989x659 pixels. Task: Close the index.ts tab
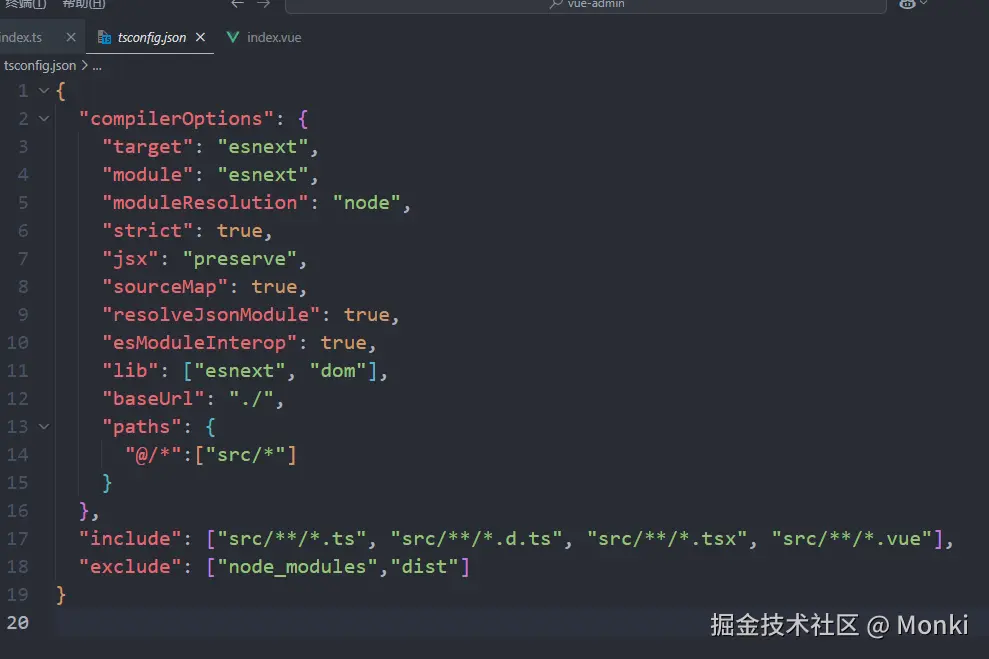(x=71, y=38)
